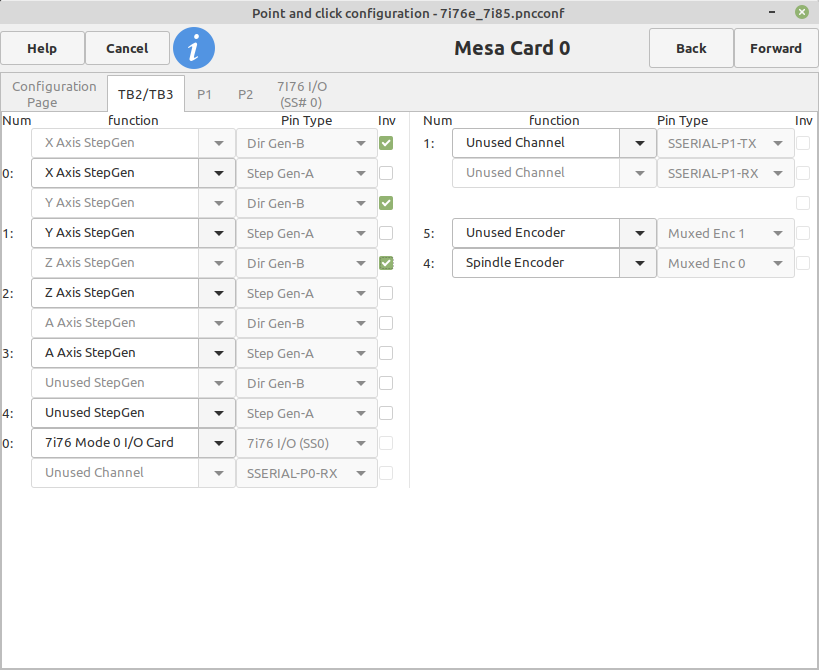Image resolution: width=819 pixels, height=670 pixels.
Task: Click the row number '2:' label
Action: pos(8,293)
